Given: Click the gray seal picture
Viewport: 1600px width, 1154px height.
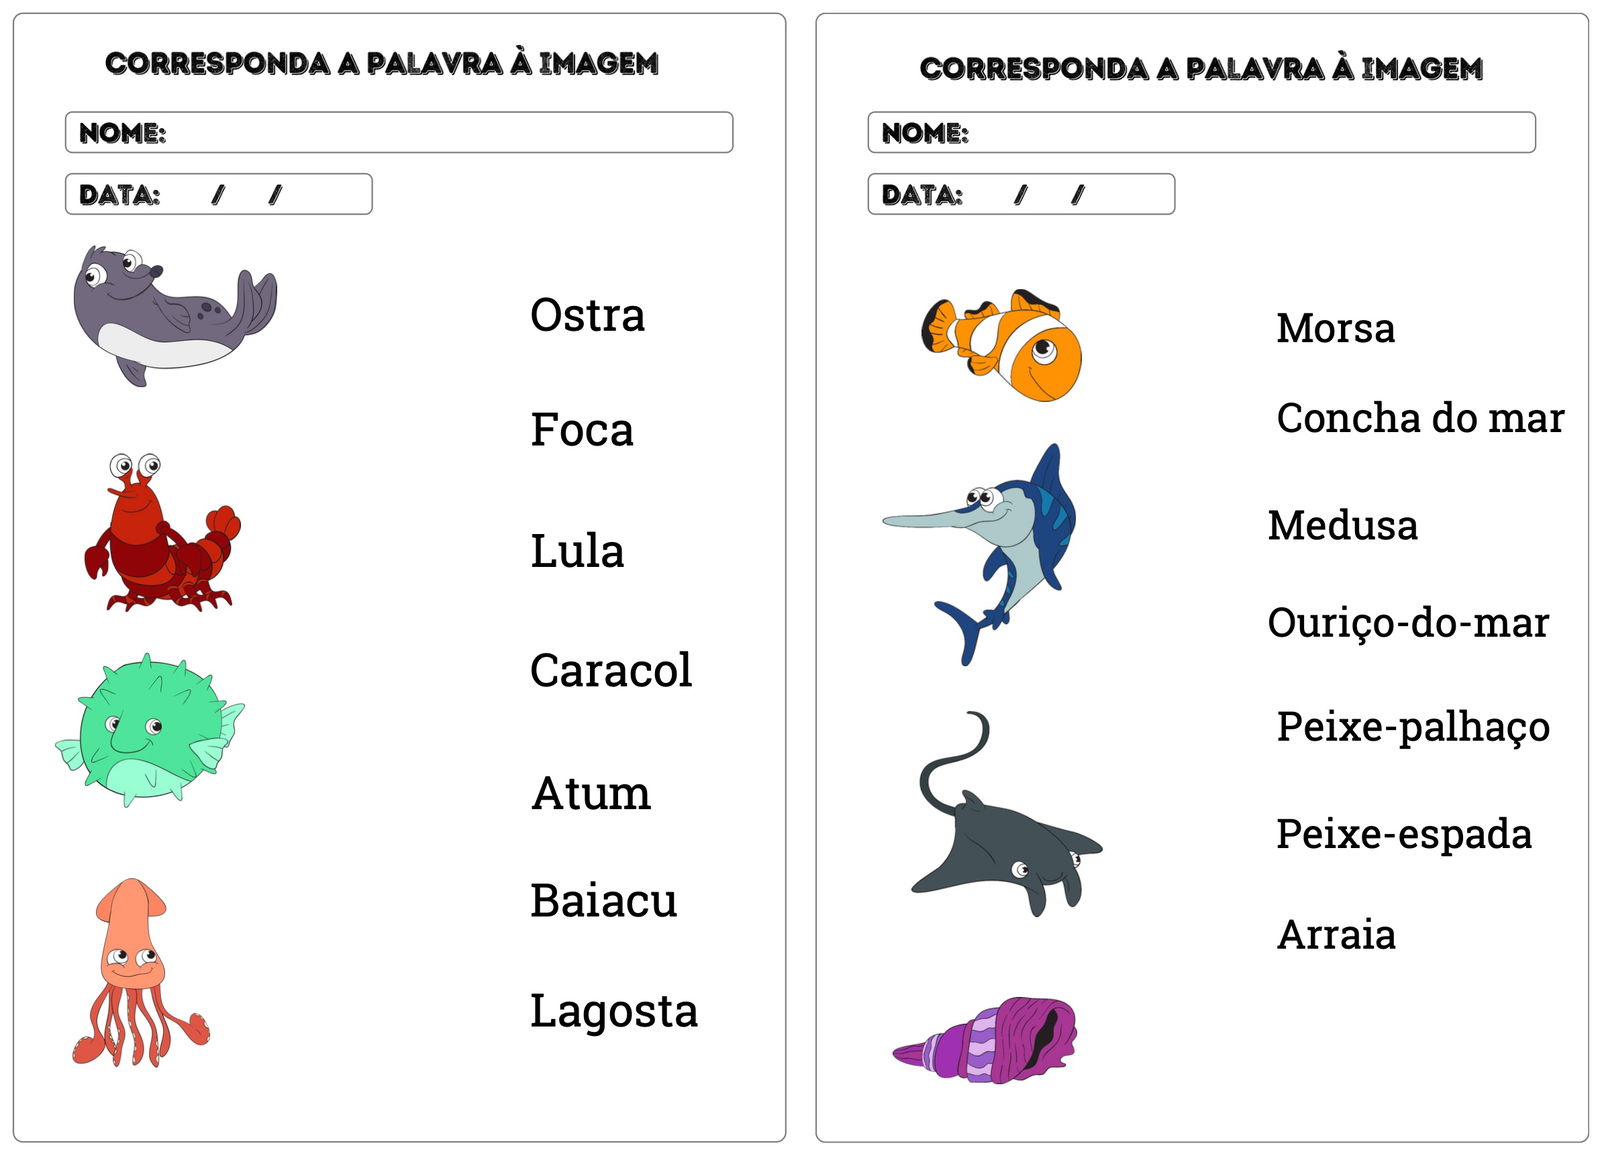Looking at the screenshot, I should [x=172, y=315].
